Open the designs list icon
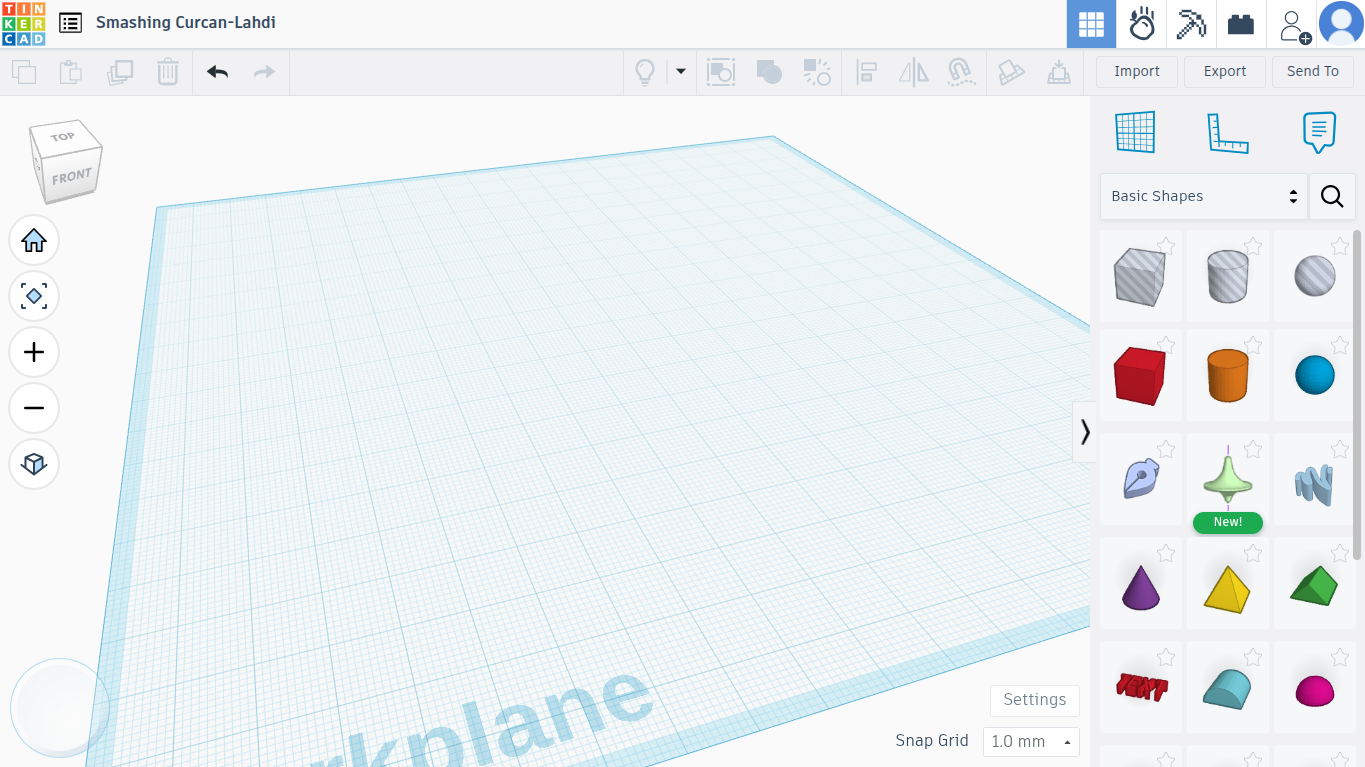The height and width of the screenshot is (767, 1365). coord(70,22)
